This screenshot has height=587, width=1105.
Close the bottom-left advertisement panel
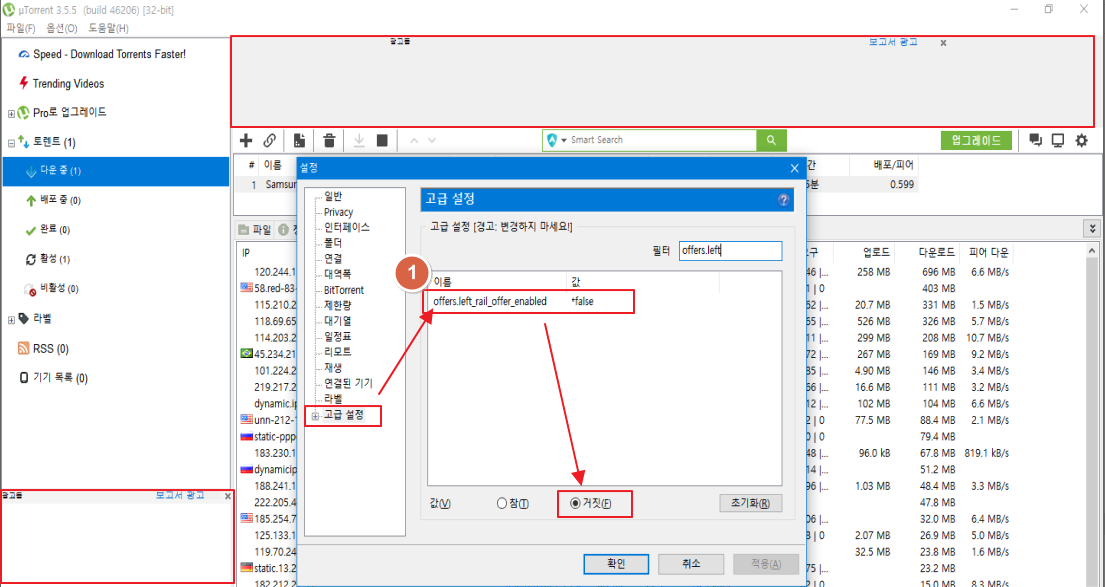228,496
